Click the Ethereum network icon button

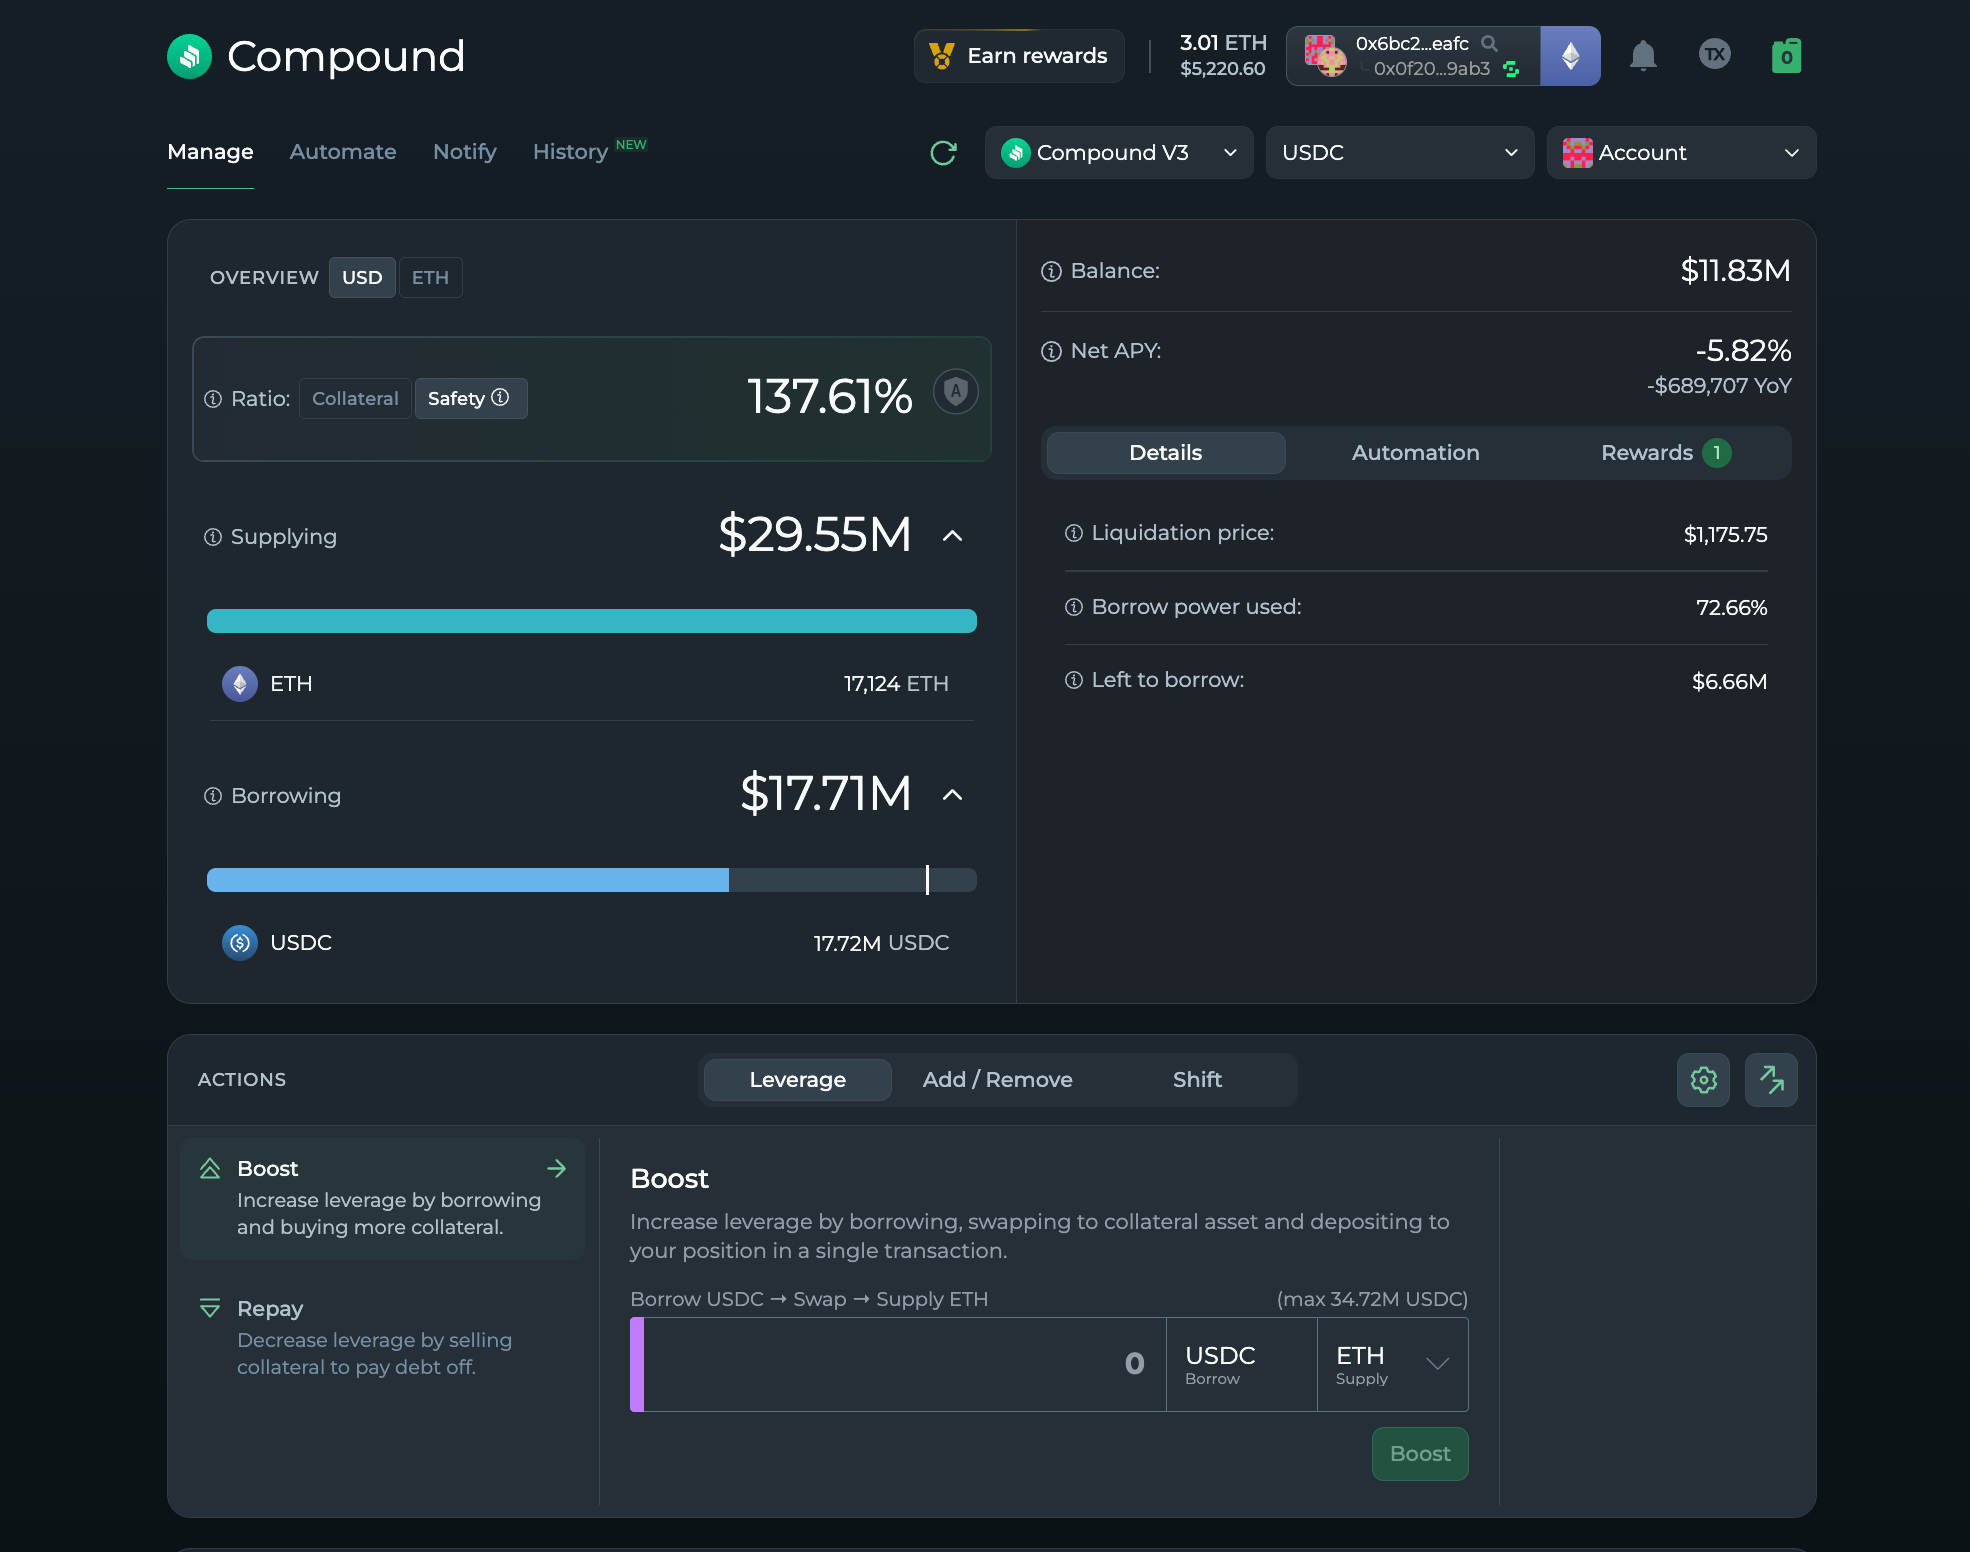[1570, 56]
